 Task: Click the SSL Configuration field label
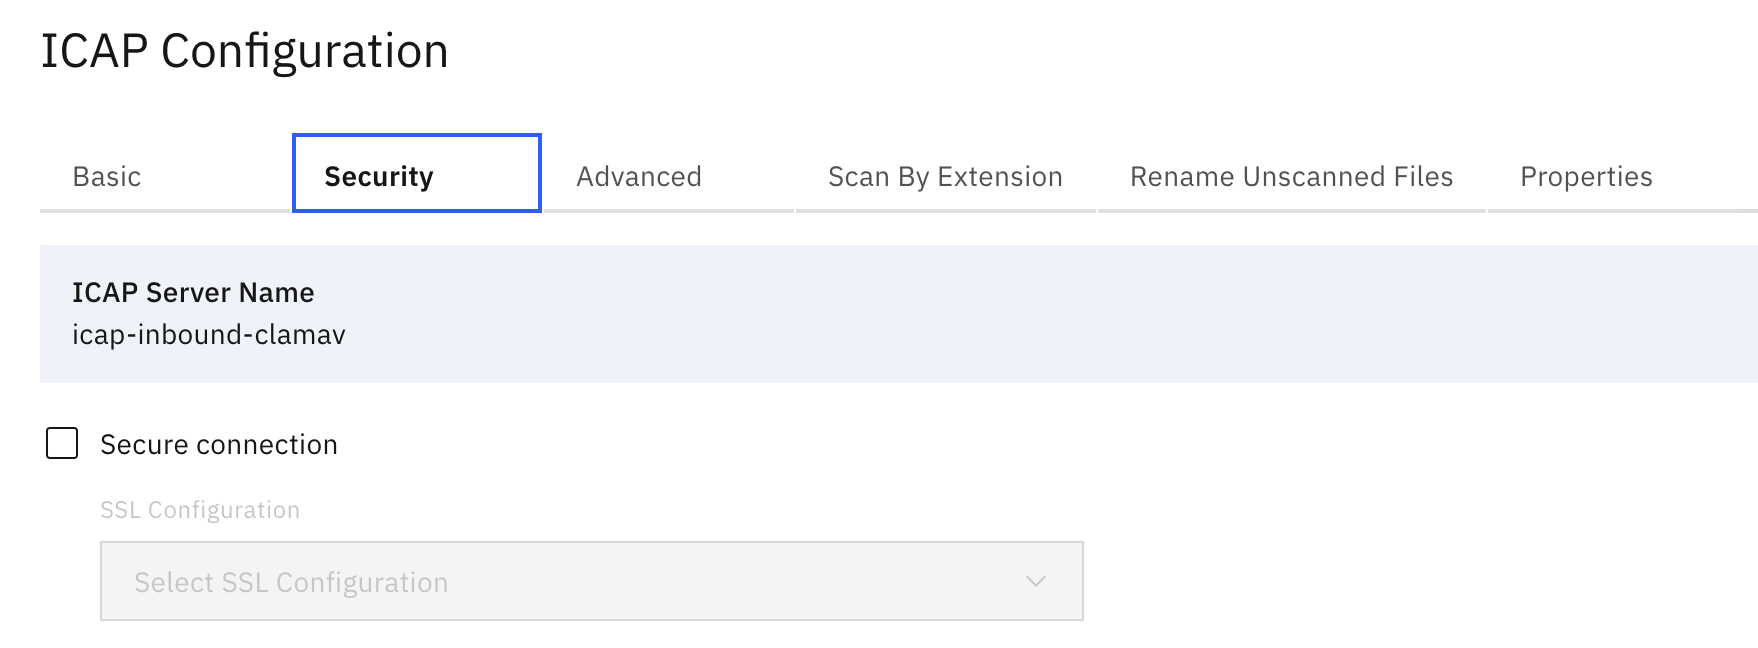pyautogui.click(x=200, y=510)
